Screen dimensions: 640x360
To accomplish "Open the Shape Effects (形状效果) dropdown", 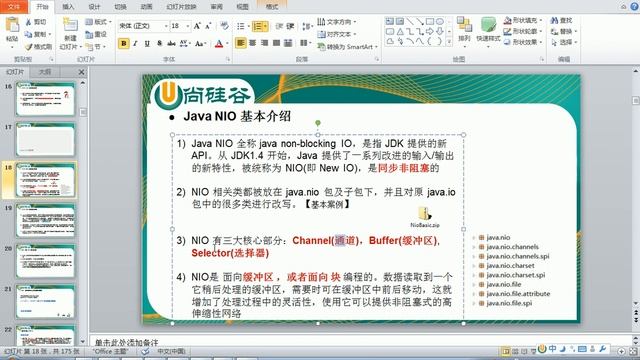I will (x=523, y=42).
